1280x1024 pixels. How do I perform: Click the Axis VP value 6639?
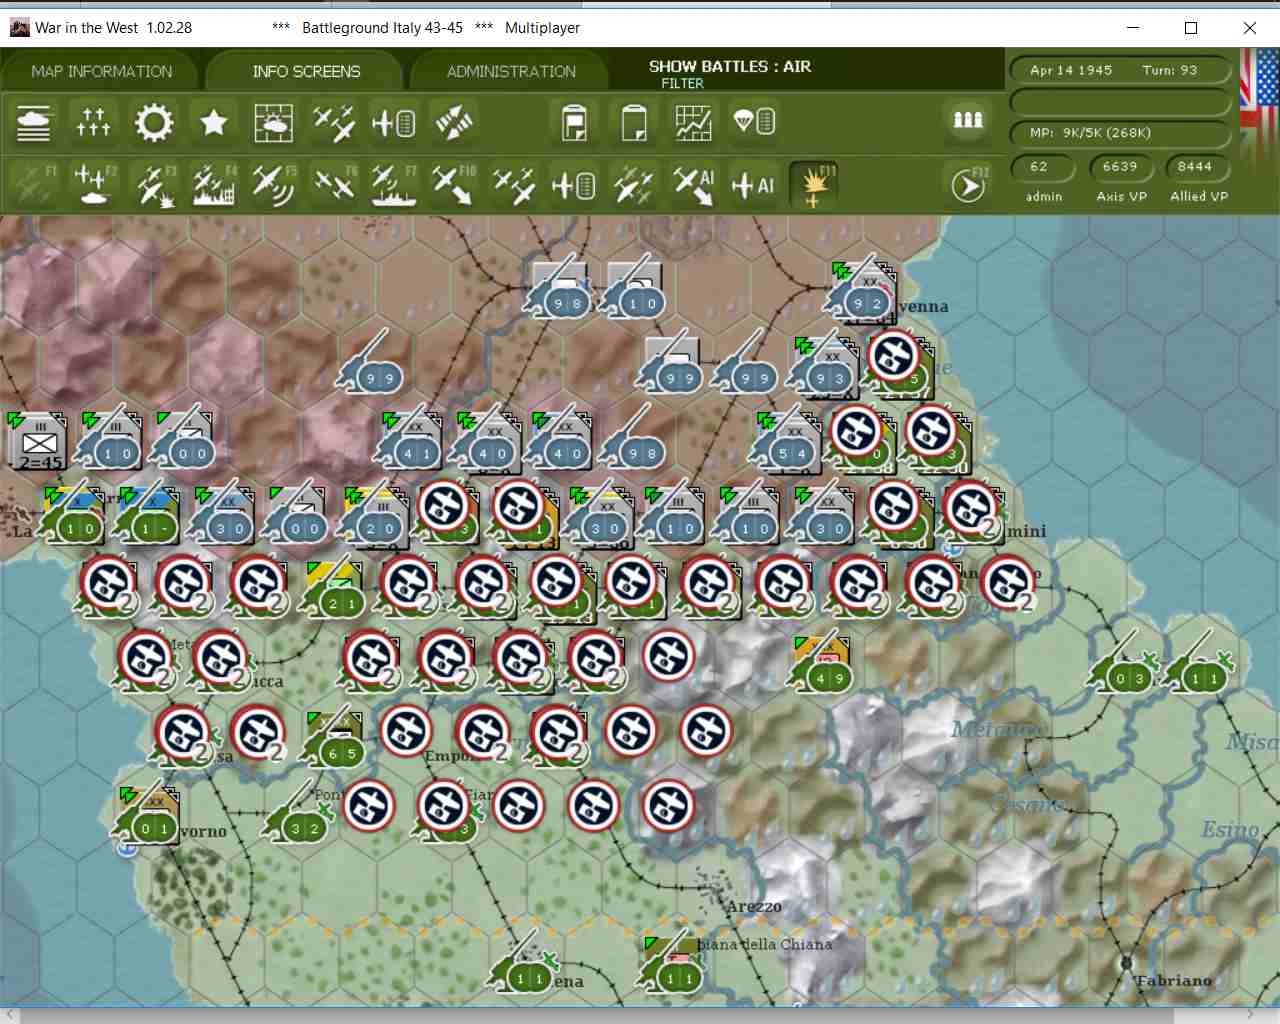click(x=1120, y=167)
